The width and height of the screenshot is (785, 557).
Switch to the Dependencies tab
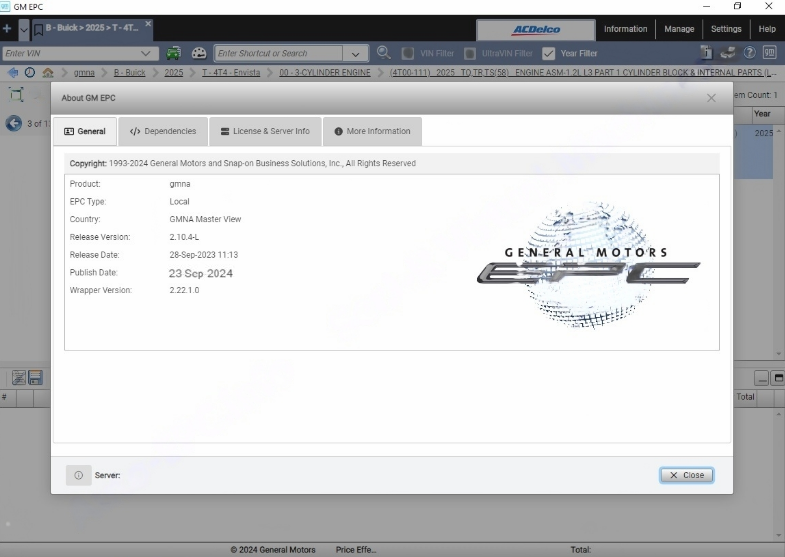(x=163, y=131)
